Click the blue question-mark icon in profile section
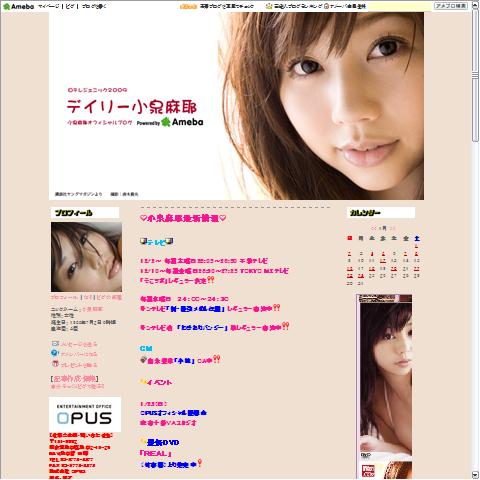The width and height of the screenshot is (480, 480). [55, 353]
